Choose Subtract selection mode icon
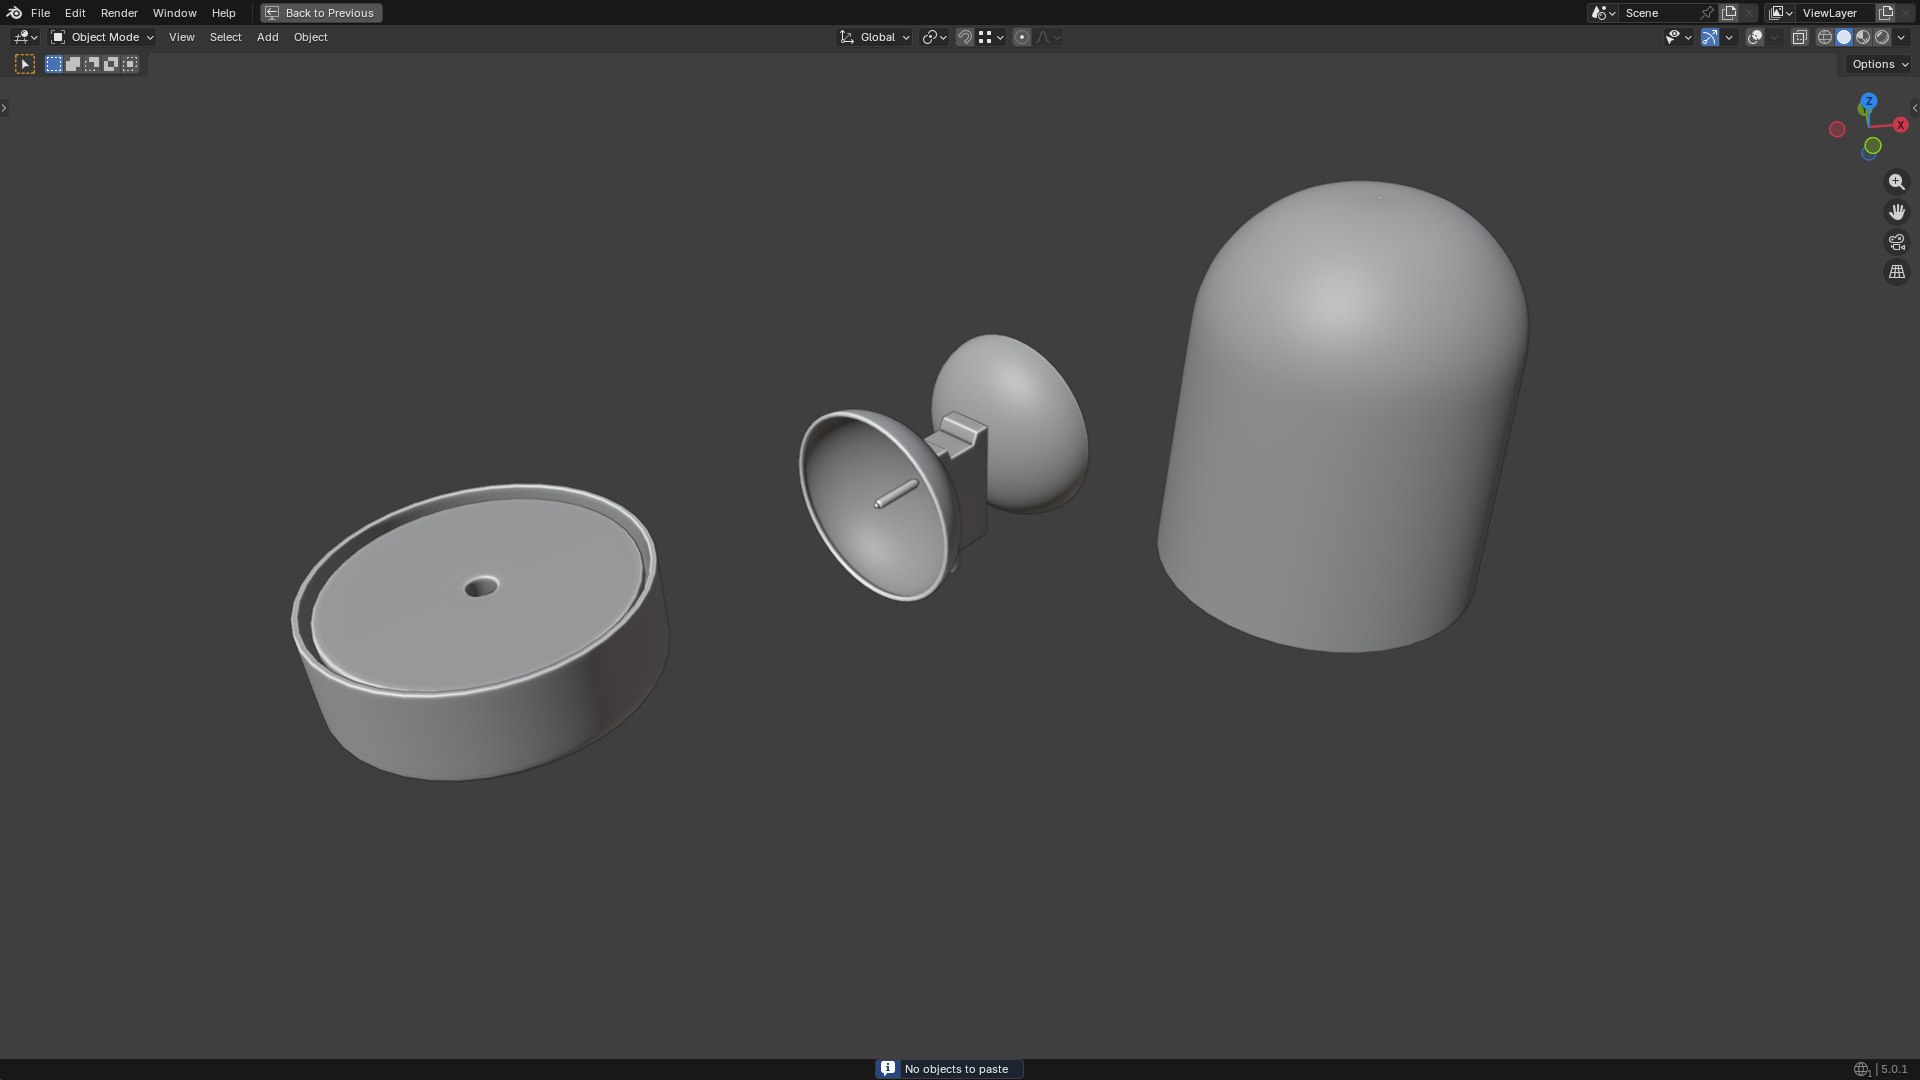Viewport: 1920px width, 1080px height. tap(92, 64)
